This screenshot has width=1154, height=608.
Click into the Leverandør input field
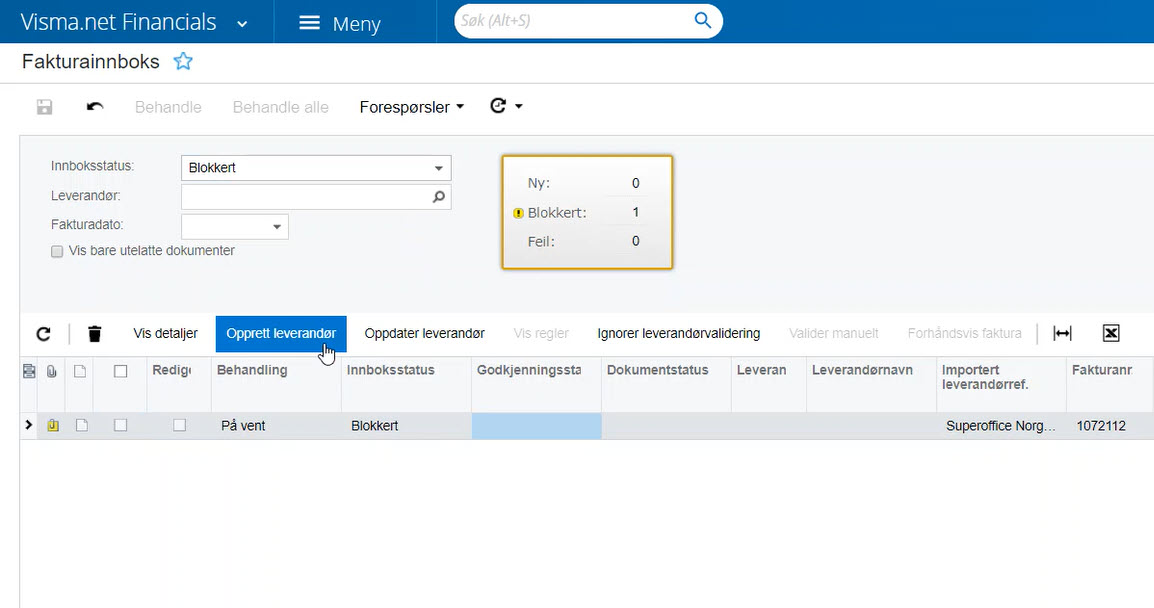(x=316, y=197)
